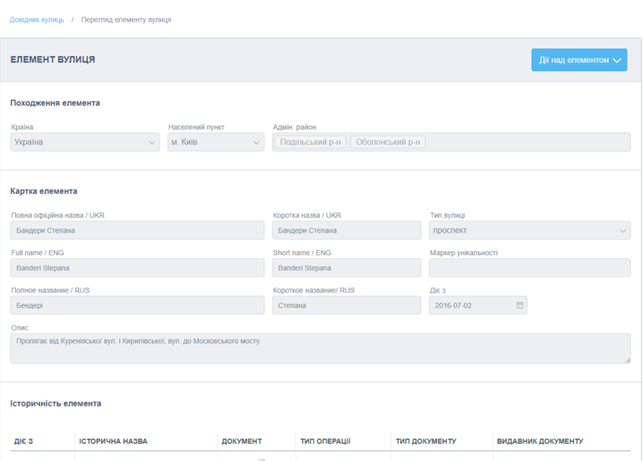The height and width of the screenshot is (461, 643).
Task: Select the Оболонський р-н district tag
Action: (388, 142)
